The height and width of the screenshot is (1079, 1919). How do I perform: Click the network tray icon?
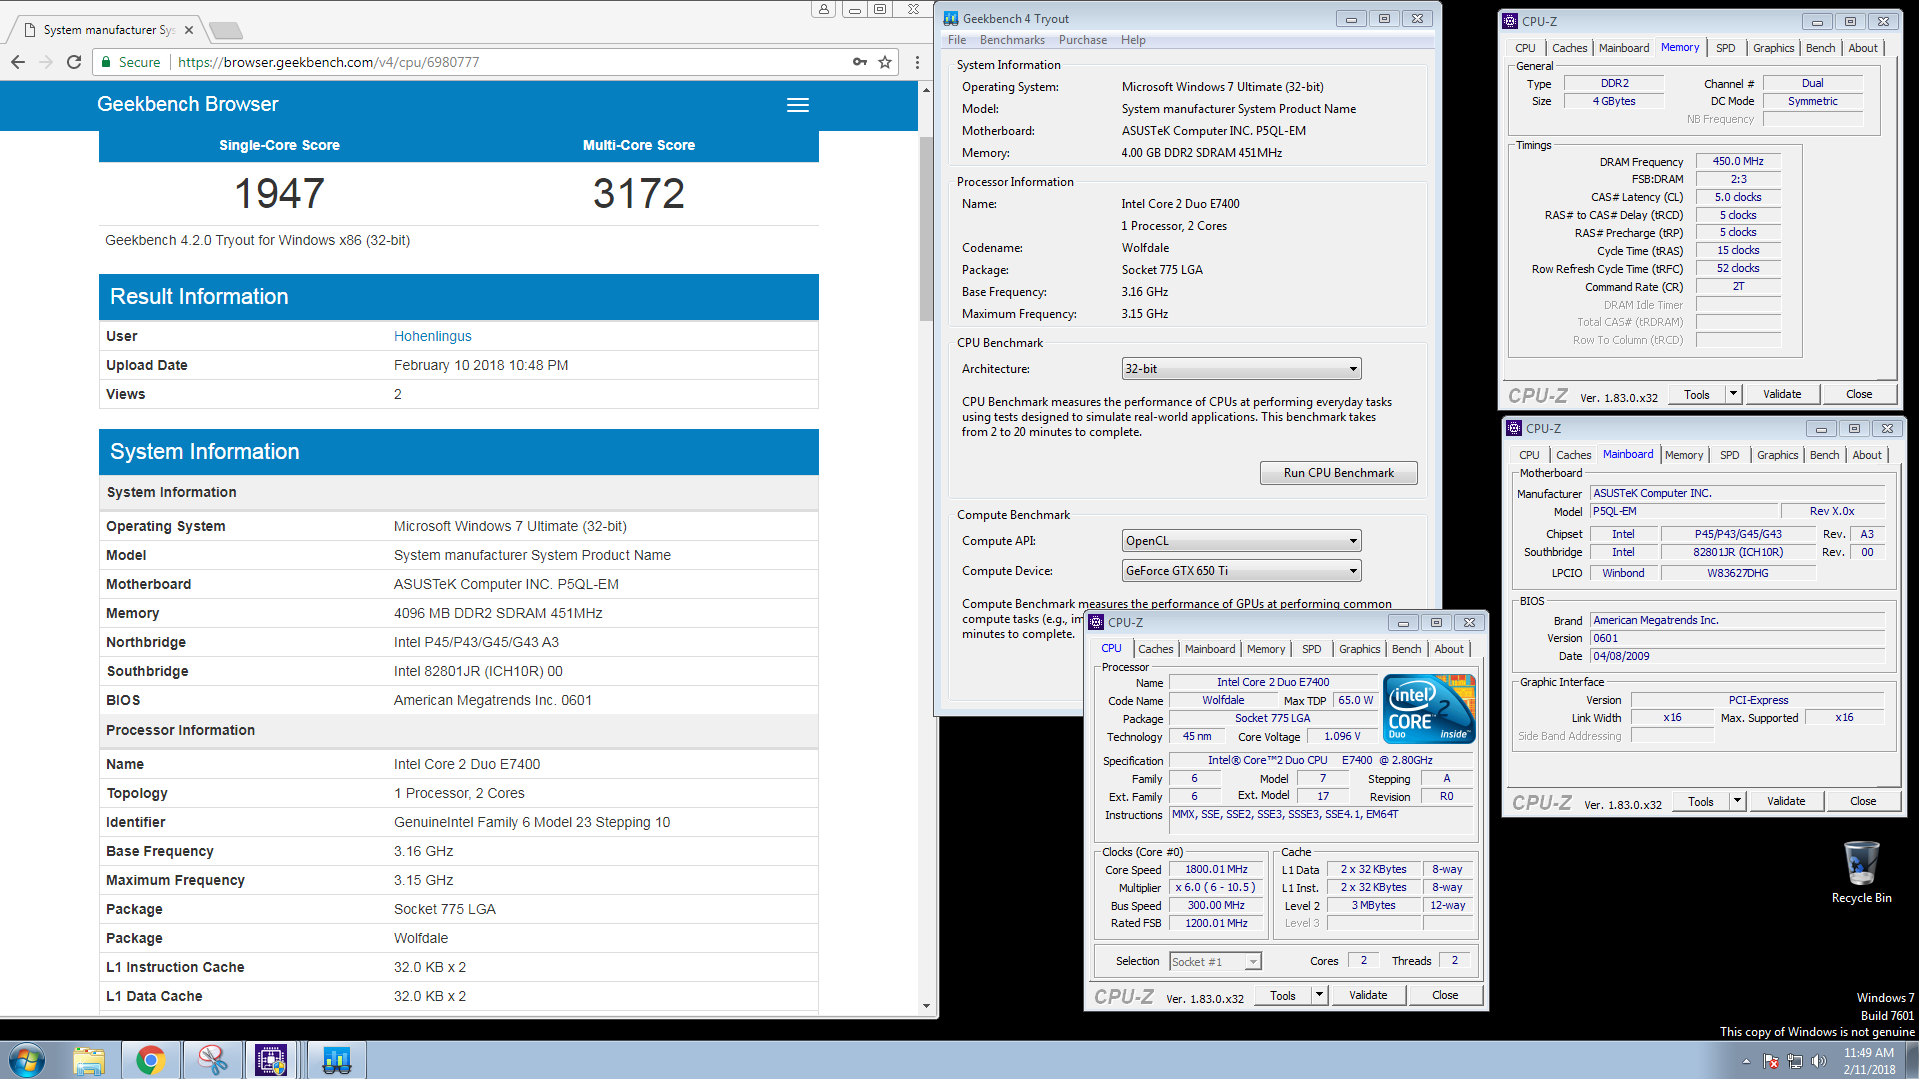(1795, 1060)
